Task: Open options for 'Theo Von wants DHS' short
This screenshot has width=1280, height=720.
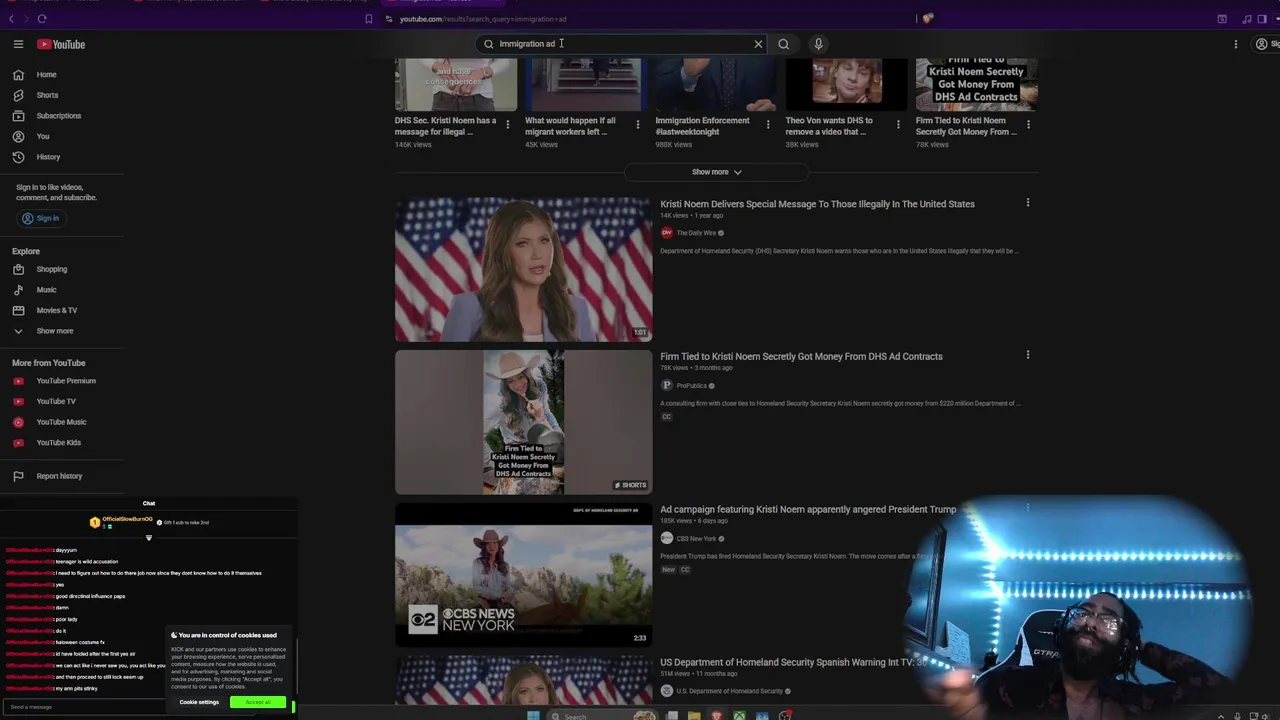Action: (898, 125)
